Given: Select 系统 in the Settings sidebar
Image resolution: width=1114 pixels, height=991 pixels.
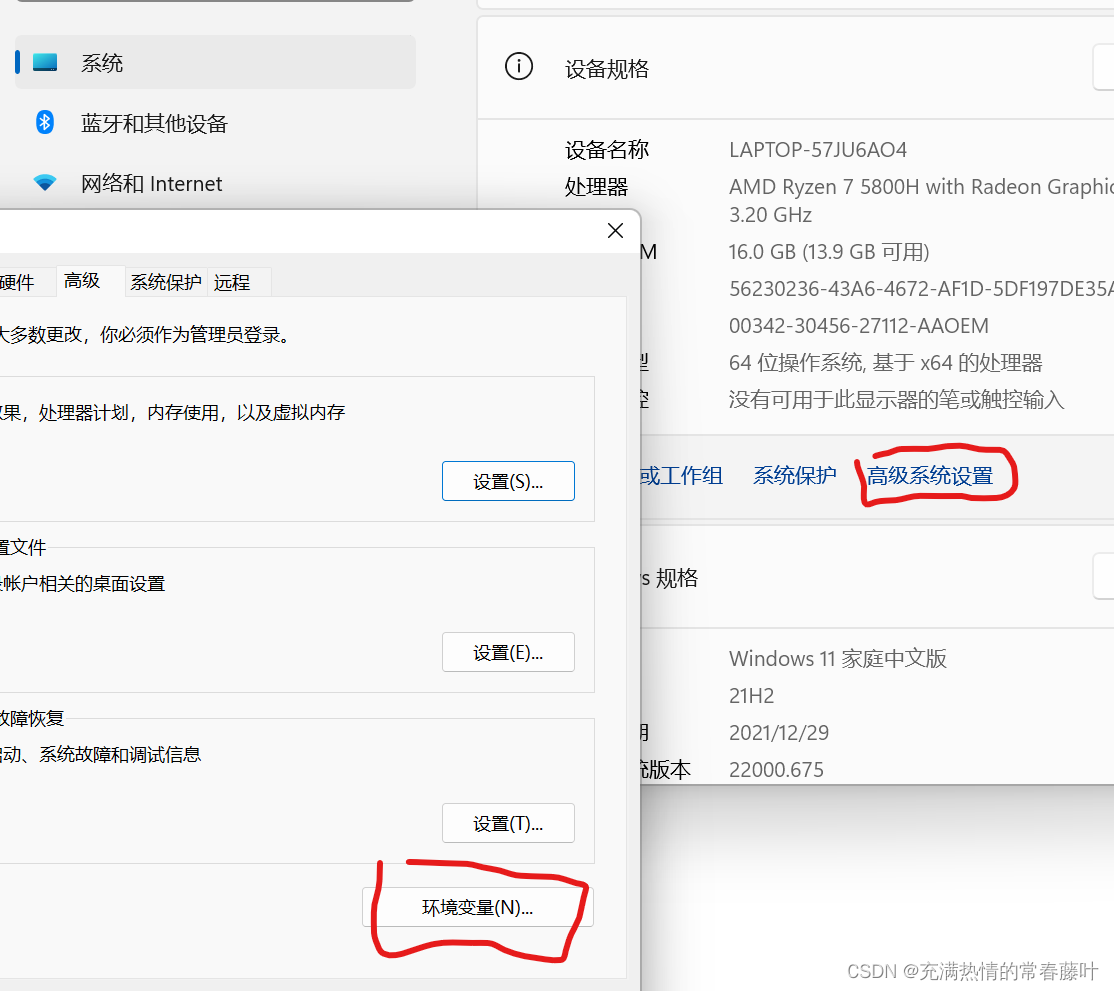Looking at the screenshot, I should pyautogui.click(x=215, y=63).
